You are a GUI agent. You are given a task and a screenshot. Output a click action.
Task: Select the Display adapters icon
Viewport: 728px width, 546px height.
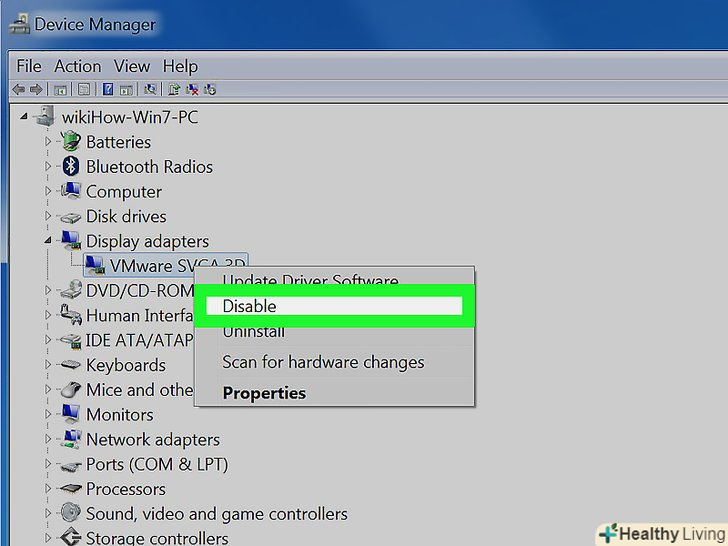pyautogui.click(x=71, y=240)
